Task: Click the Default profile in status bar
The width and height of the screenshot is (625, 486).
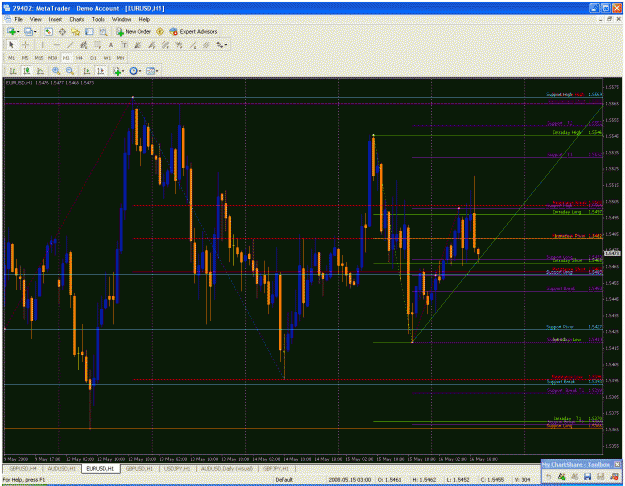Action: pyautogui.click(x=284, y=480)
